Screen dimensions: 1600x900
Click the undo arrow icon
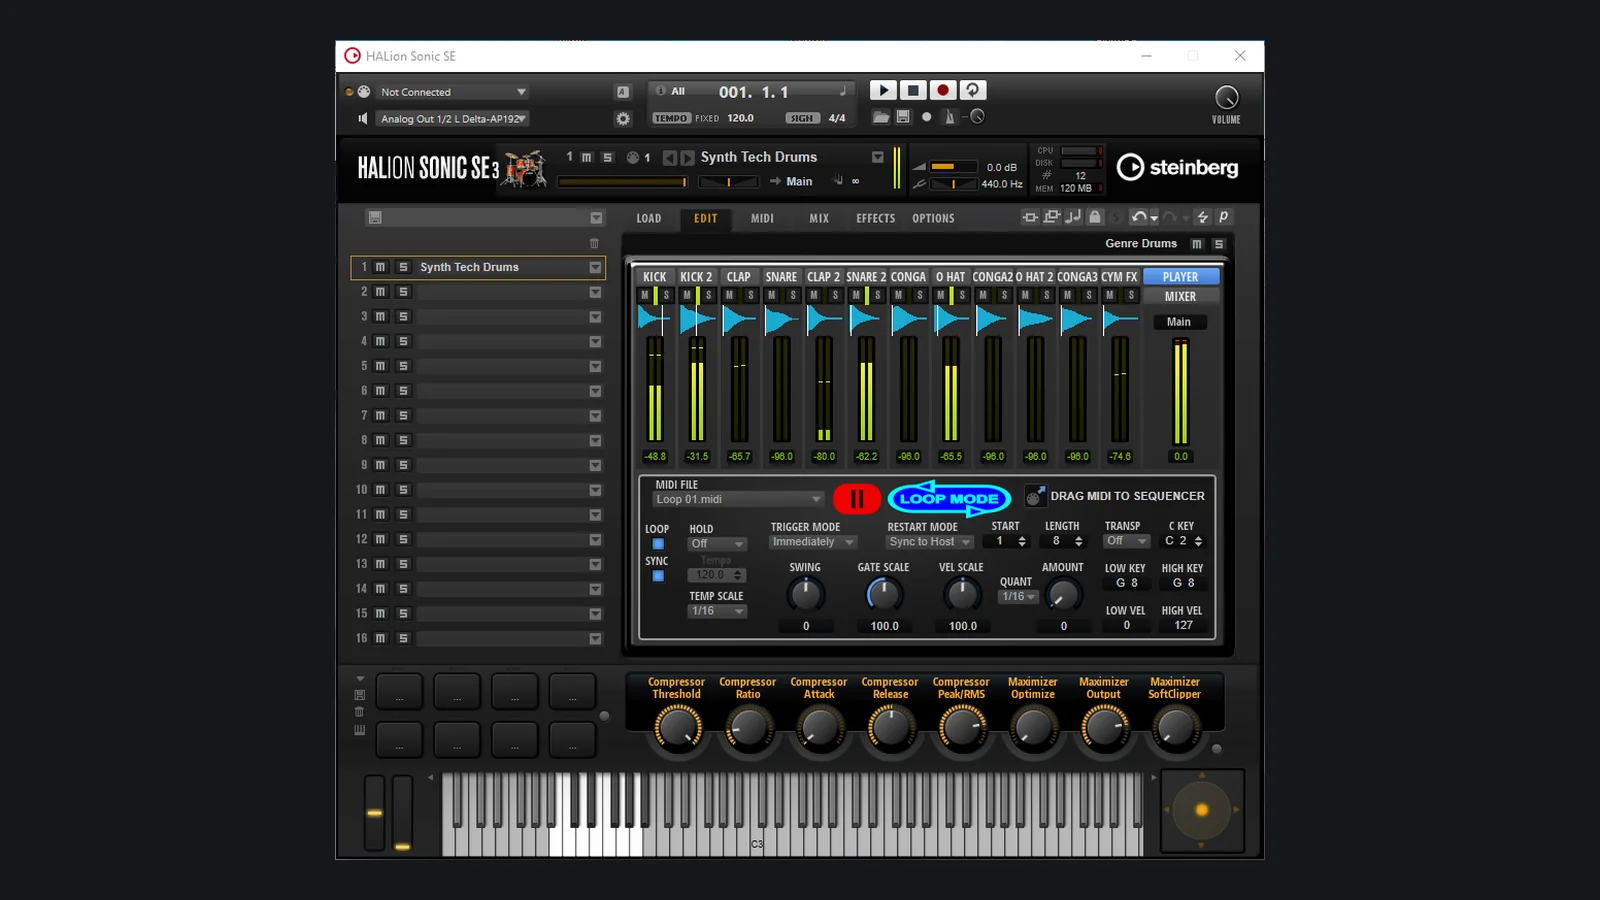click(x=1138, y=217)
